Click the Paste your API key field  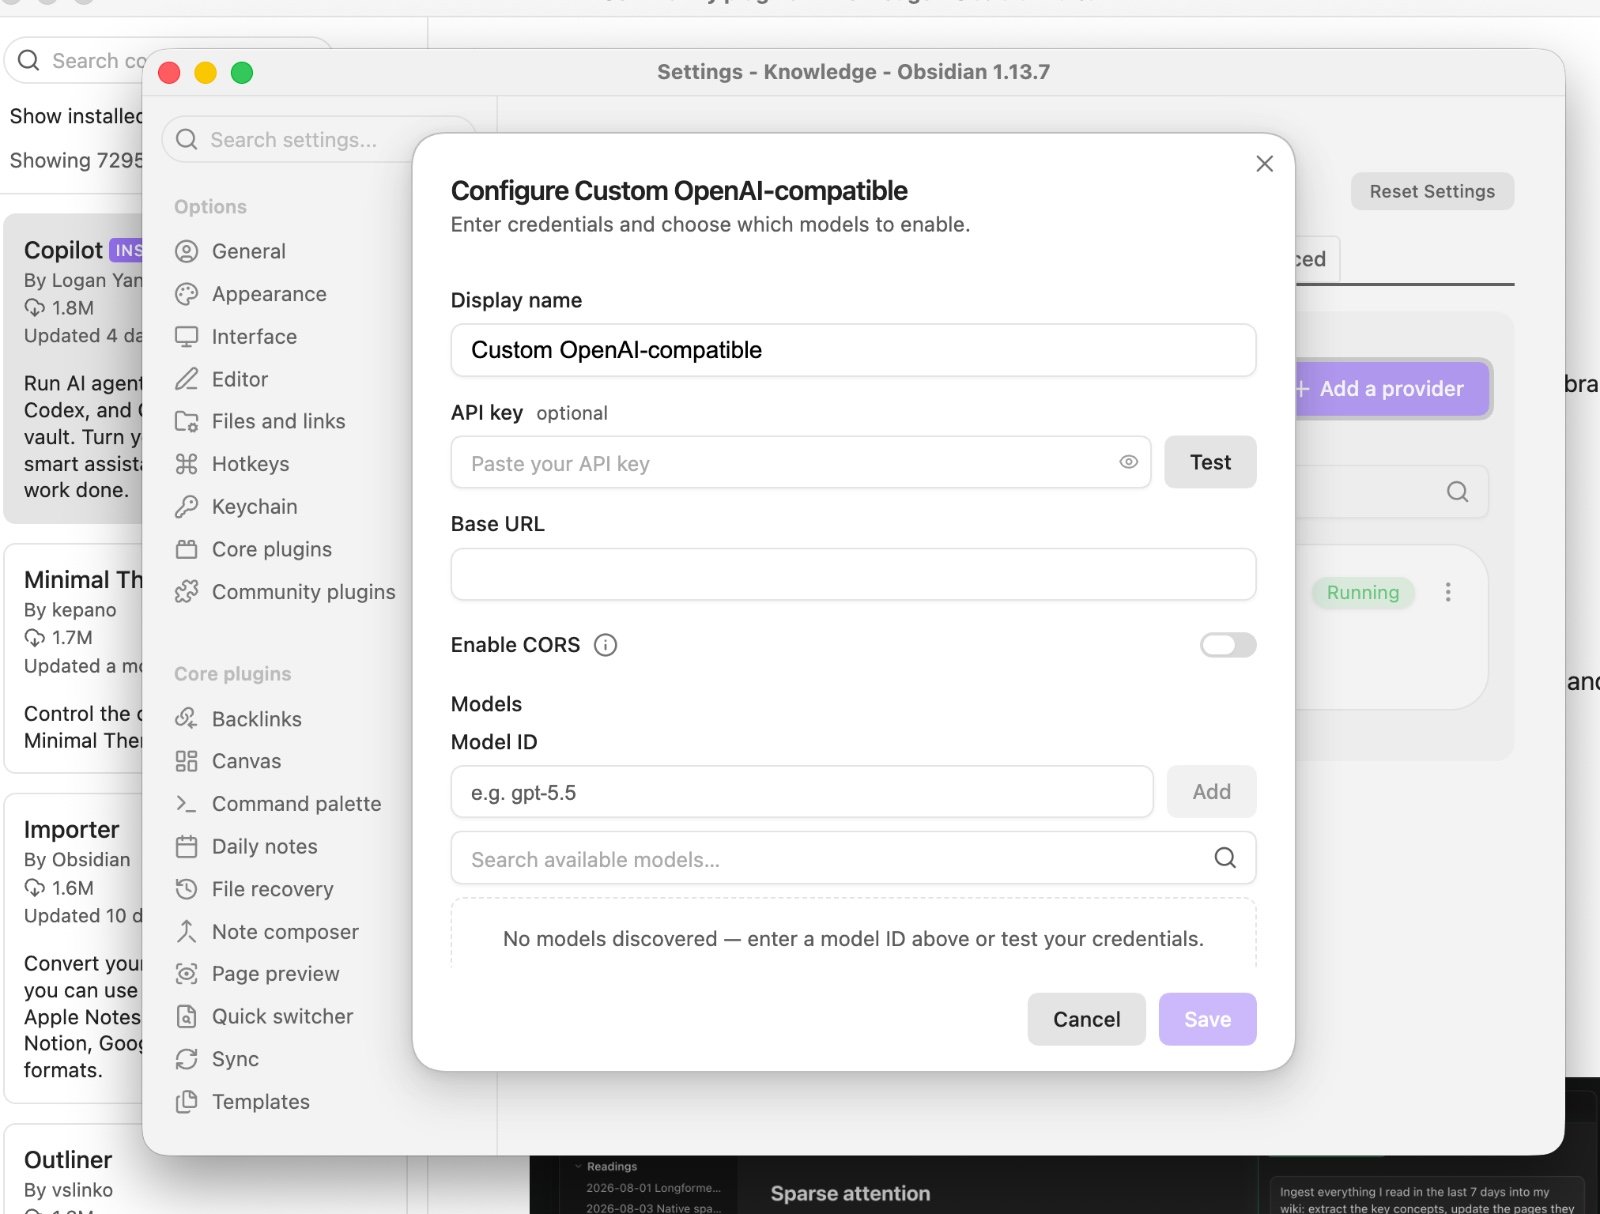800,462
